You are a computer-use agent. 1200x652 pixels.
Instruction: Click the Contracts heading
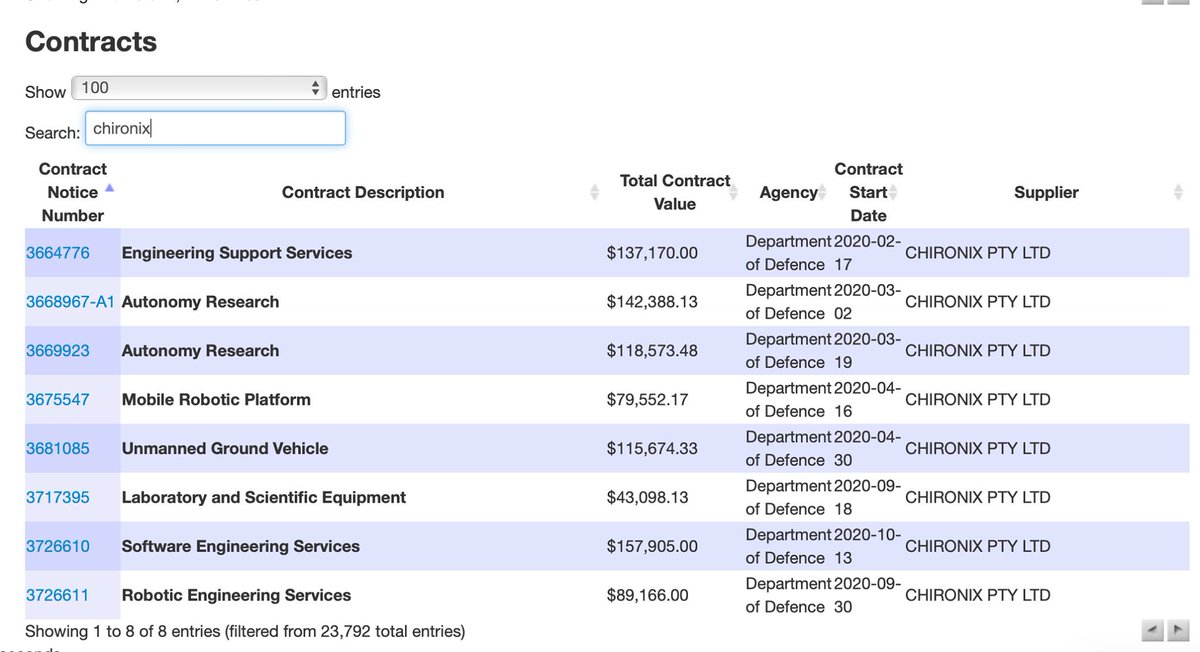coord(91,42)
